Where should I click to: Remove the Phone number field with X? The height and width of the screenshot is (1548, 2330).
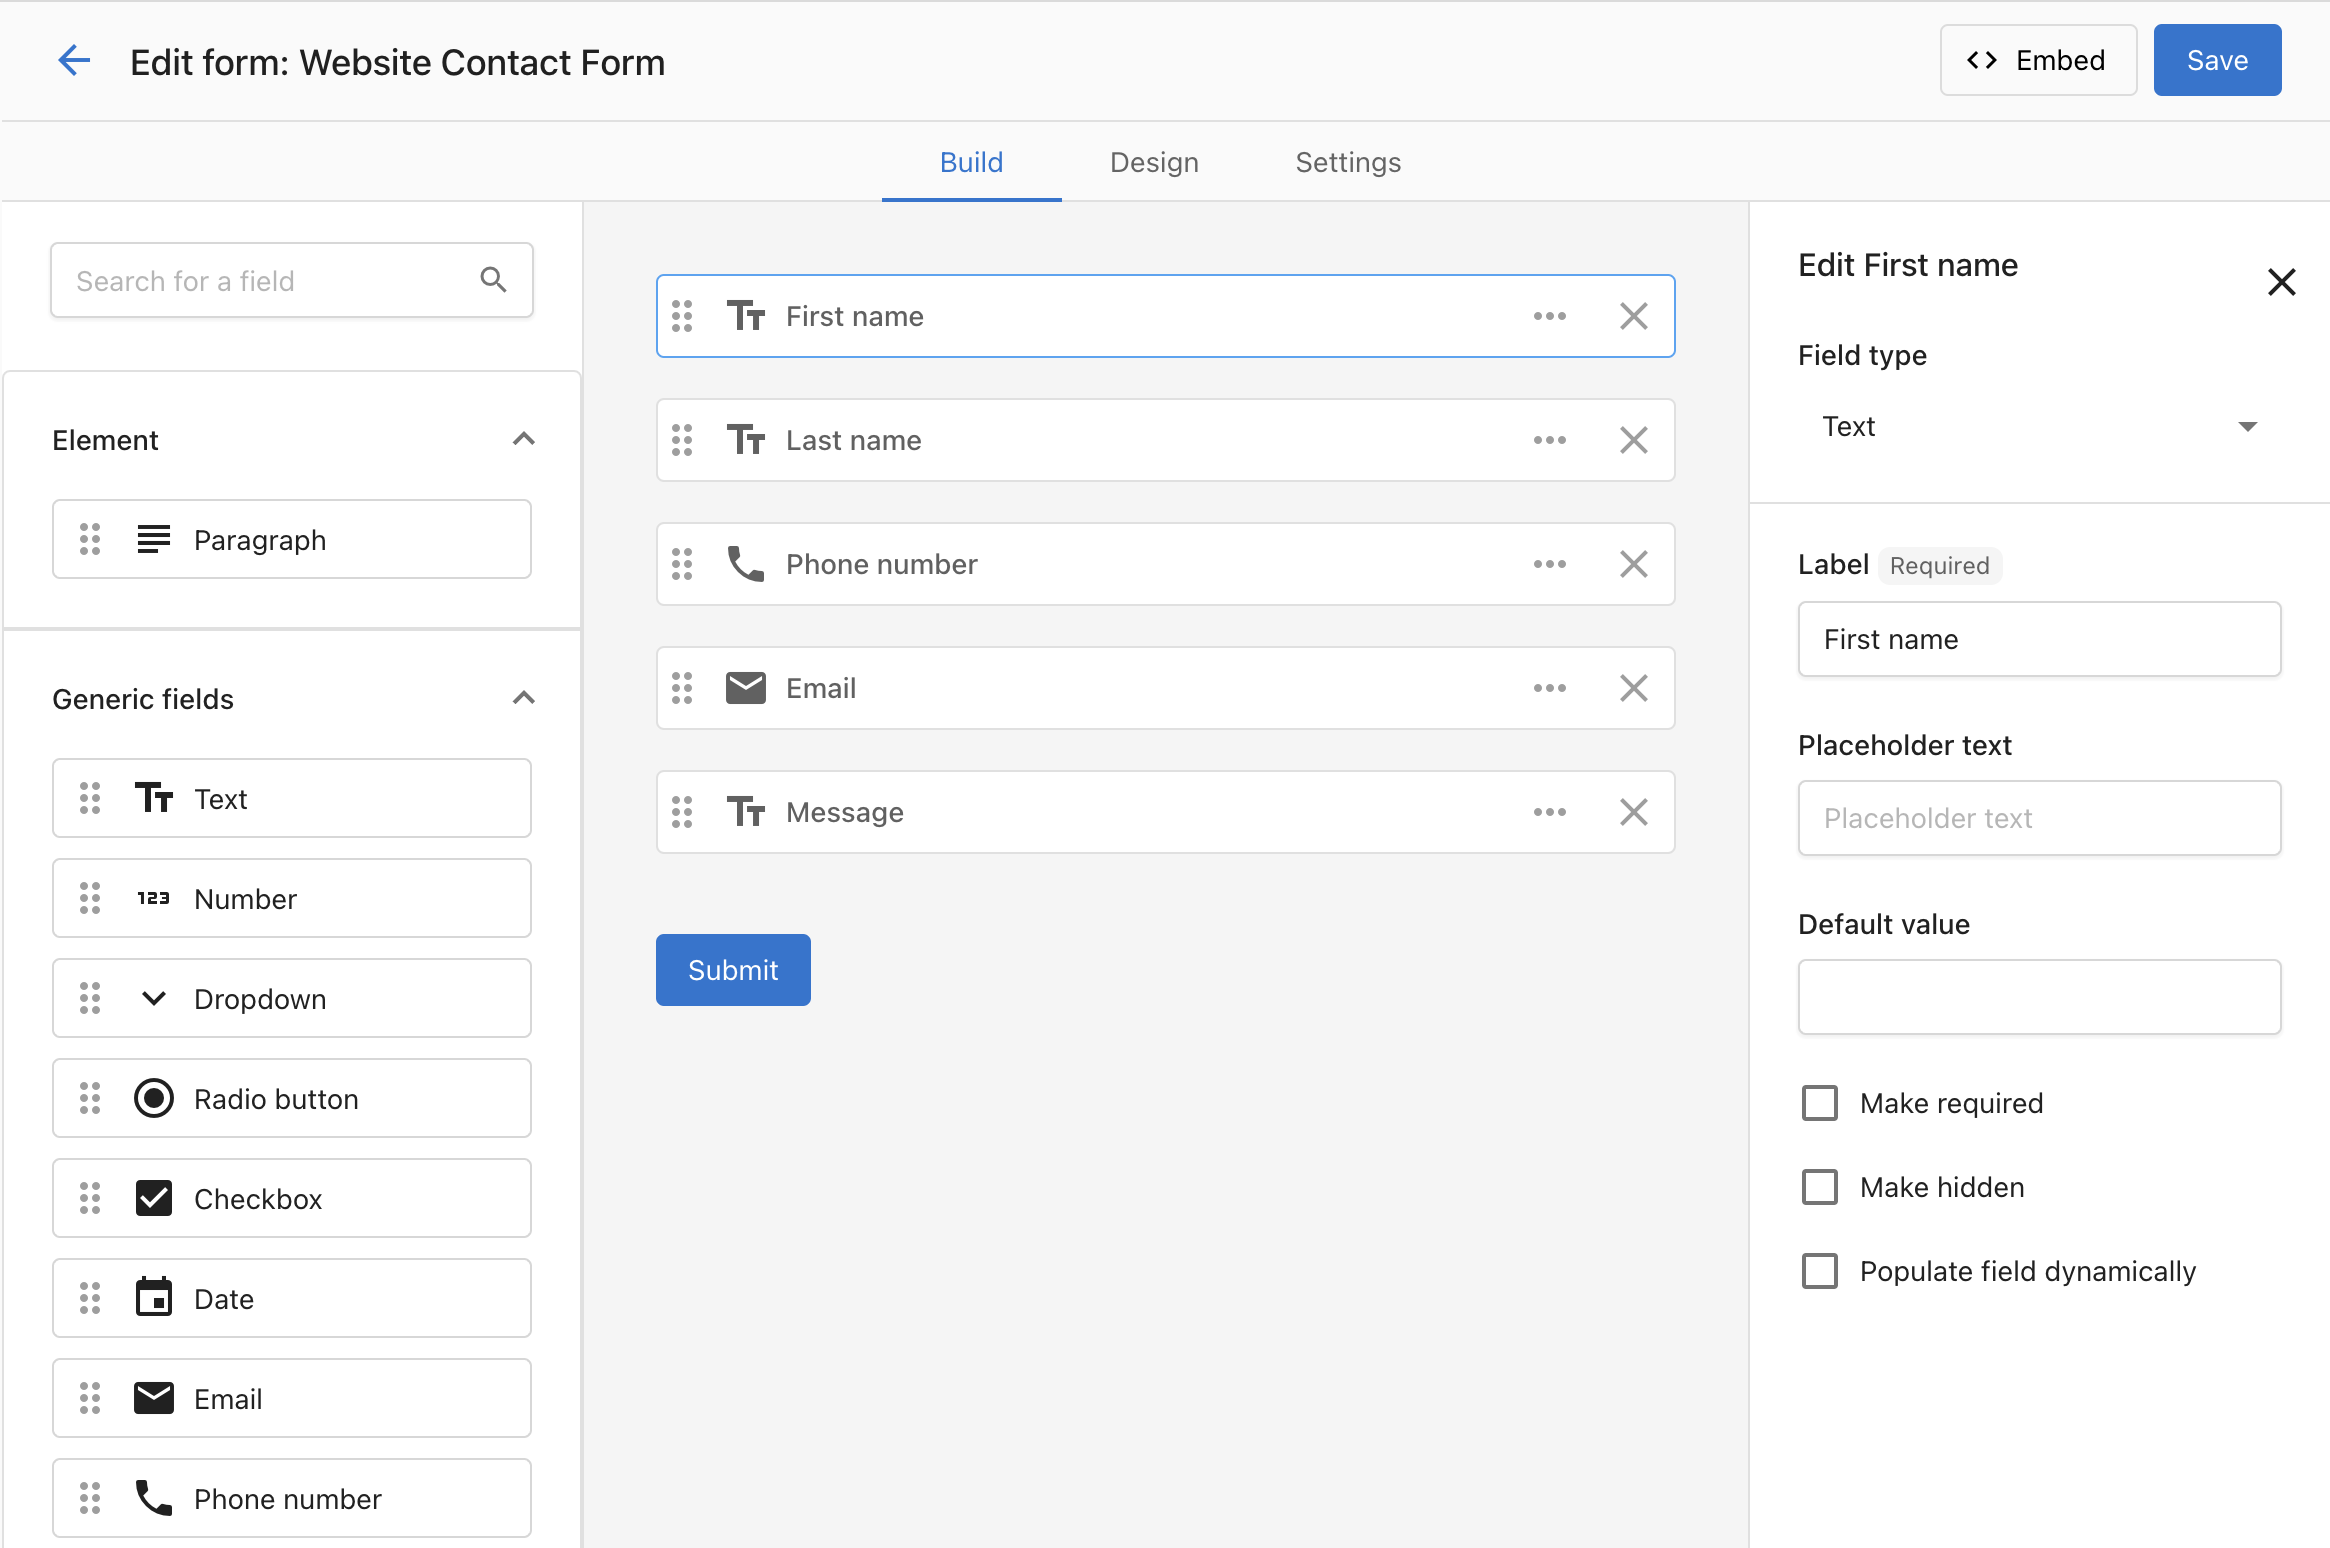(1633, 564)
